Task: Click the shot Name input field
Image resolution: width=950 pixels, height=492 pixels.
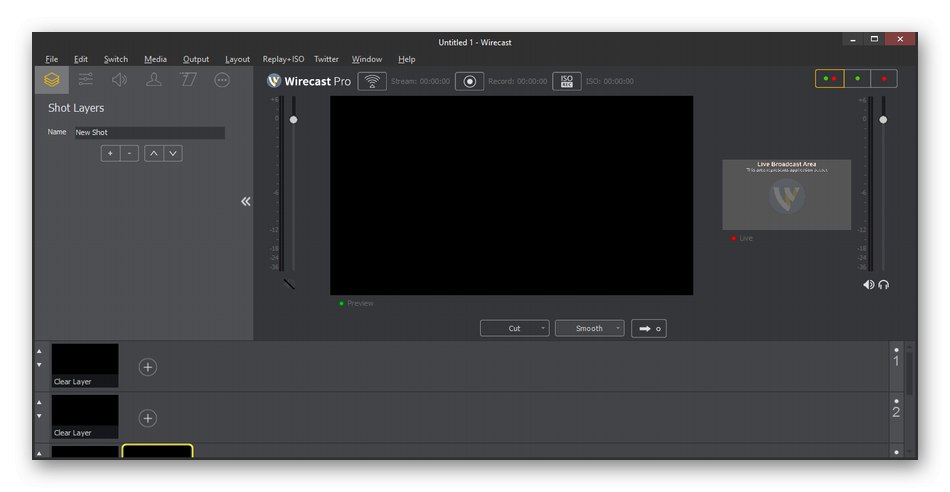Action: [150, 133]
